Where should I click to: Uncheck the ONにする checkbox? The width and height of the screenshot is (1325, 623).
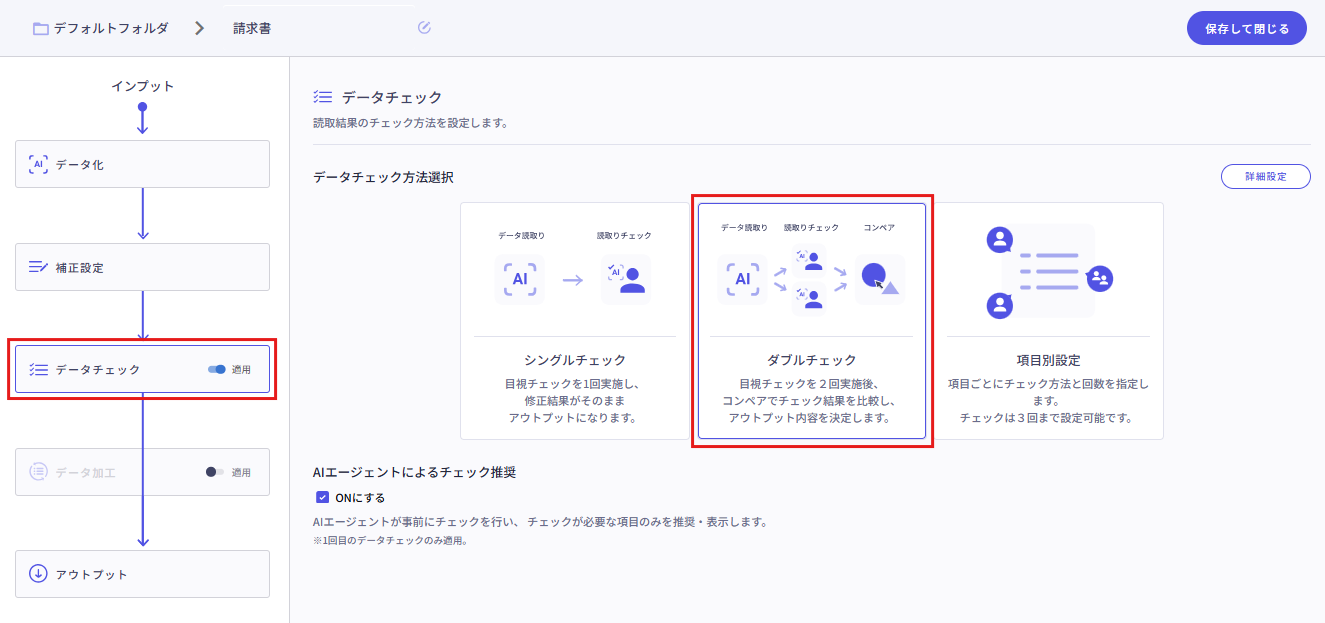pos(322,497)
